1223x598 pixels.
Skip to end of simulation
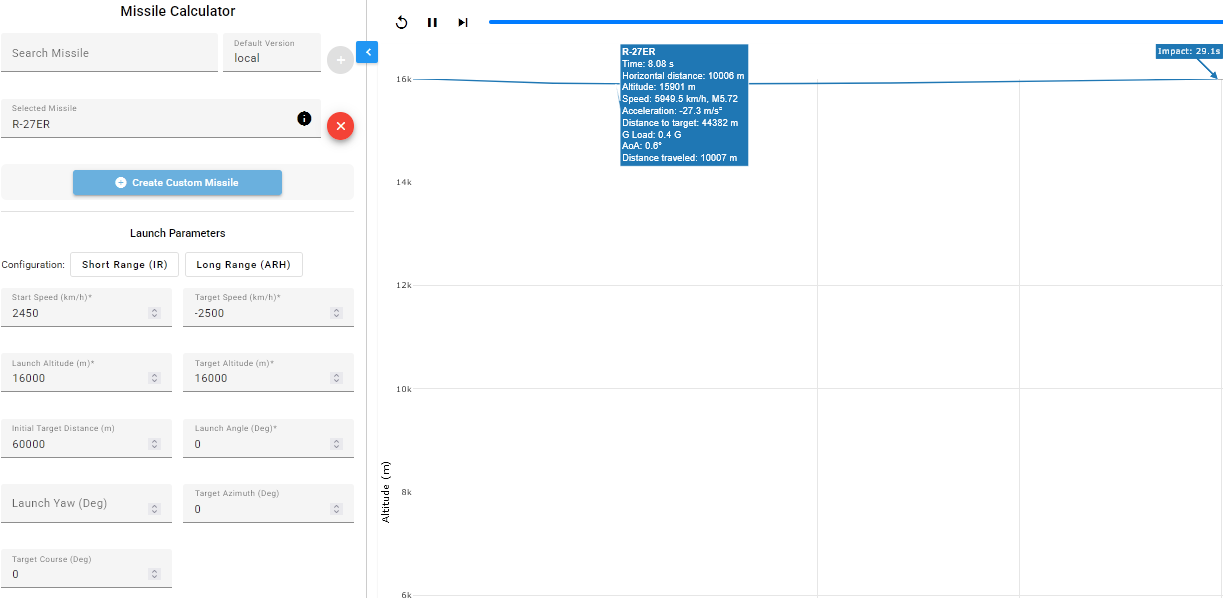(463, 22)
